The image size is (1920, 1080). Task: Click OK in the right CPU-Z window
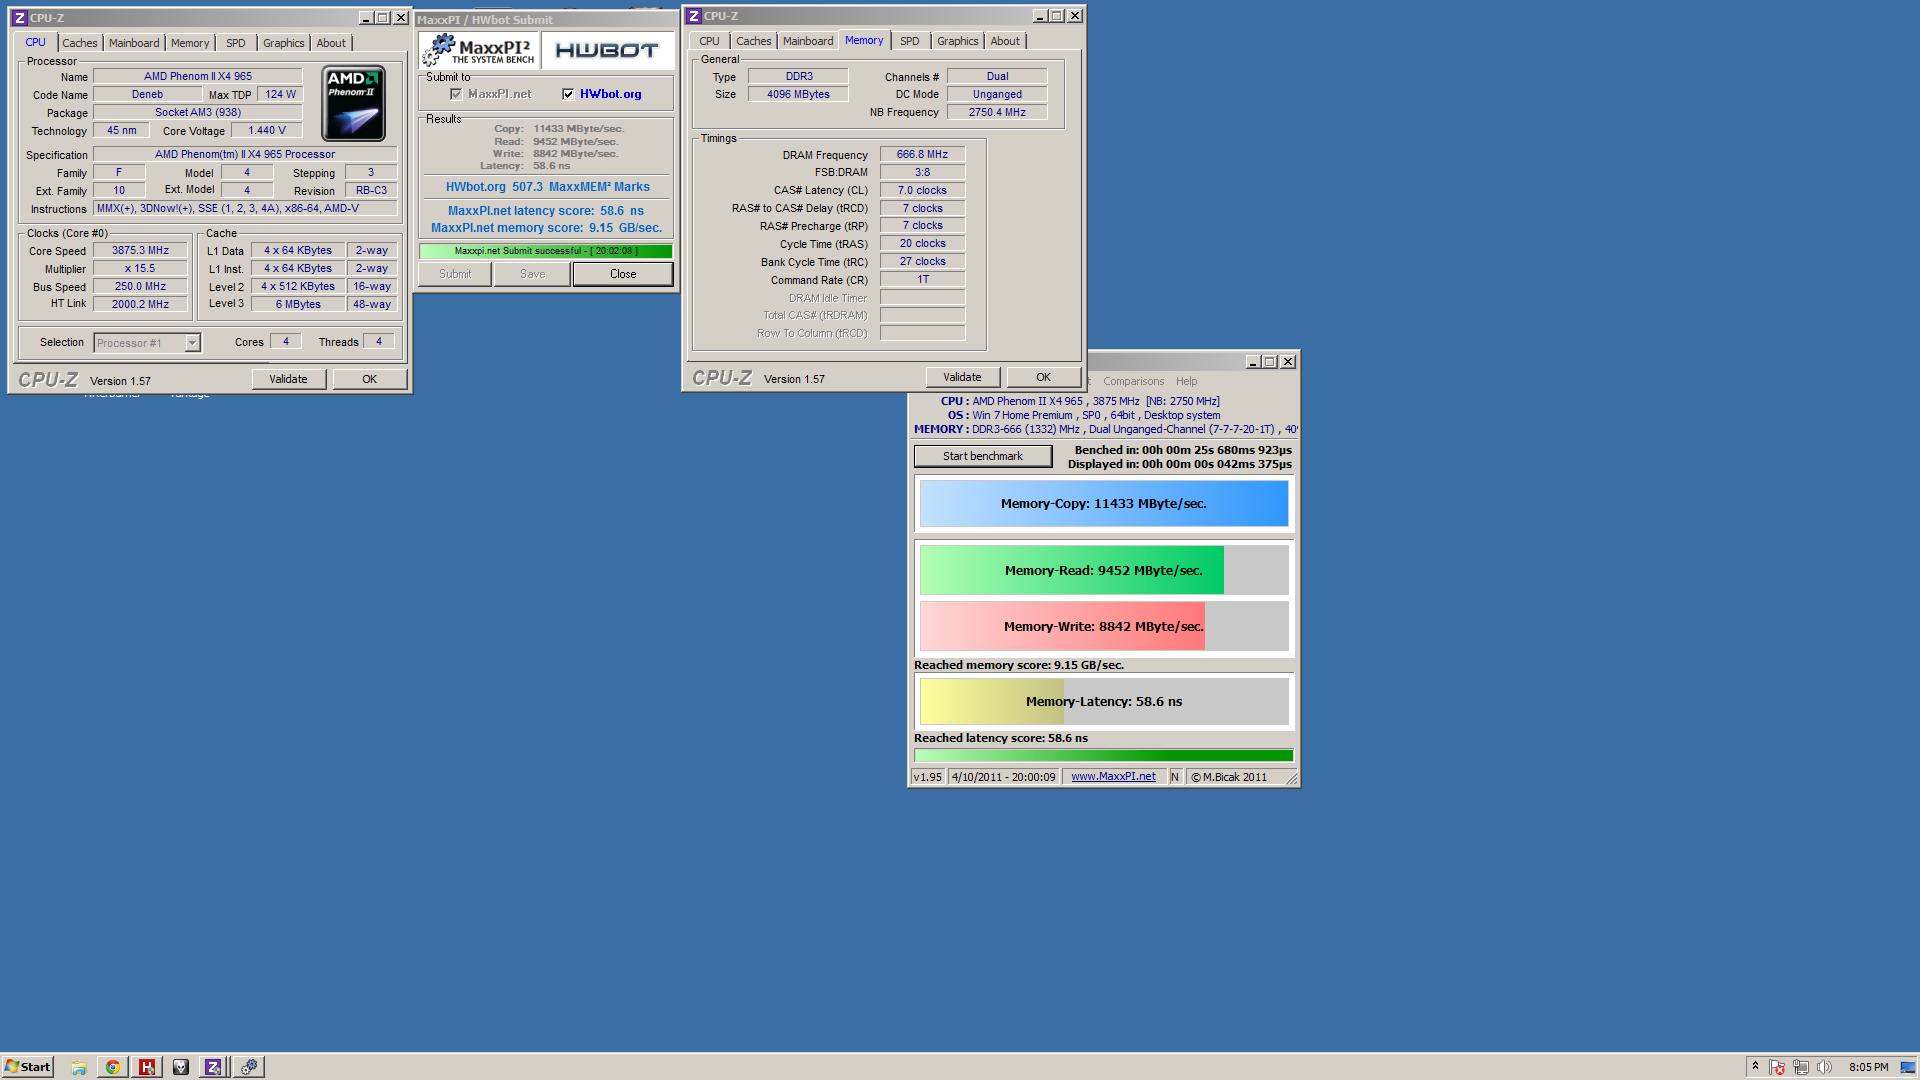point(1043,377)
